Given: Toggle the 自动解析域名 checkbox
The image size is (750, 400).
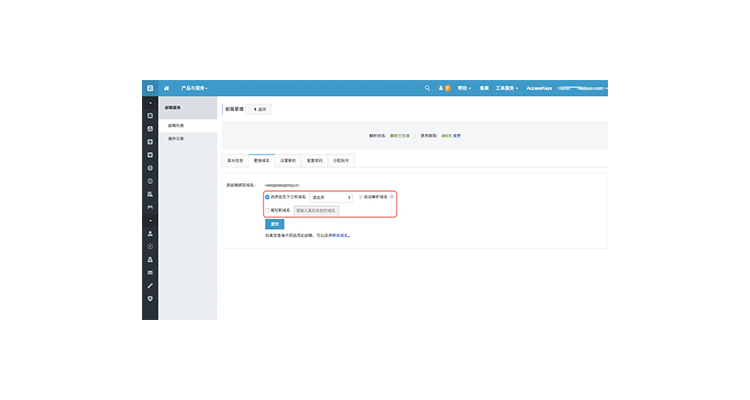Looking at the screenshot, I should tap(361, 197).
